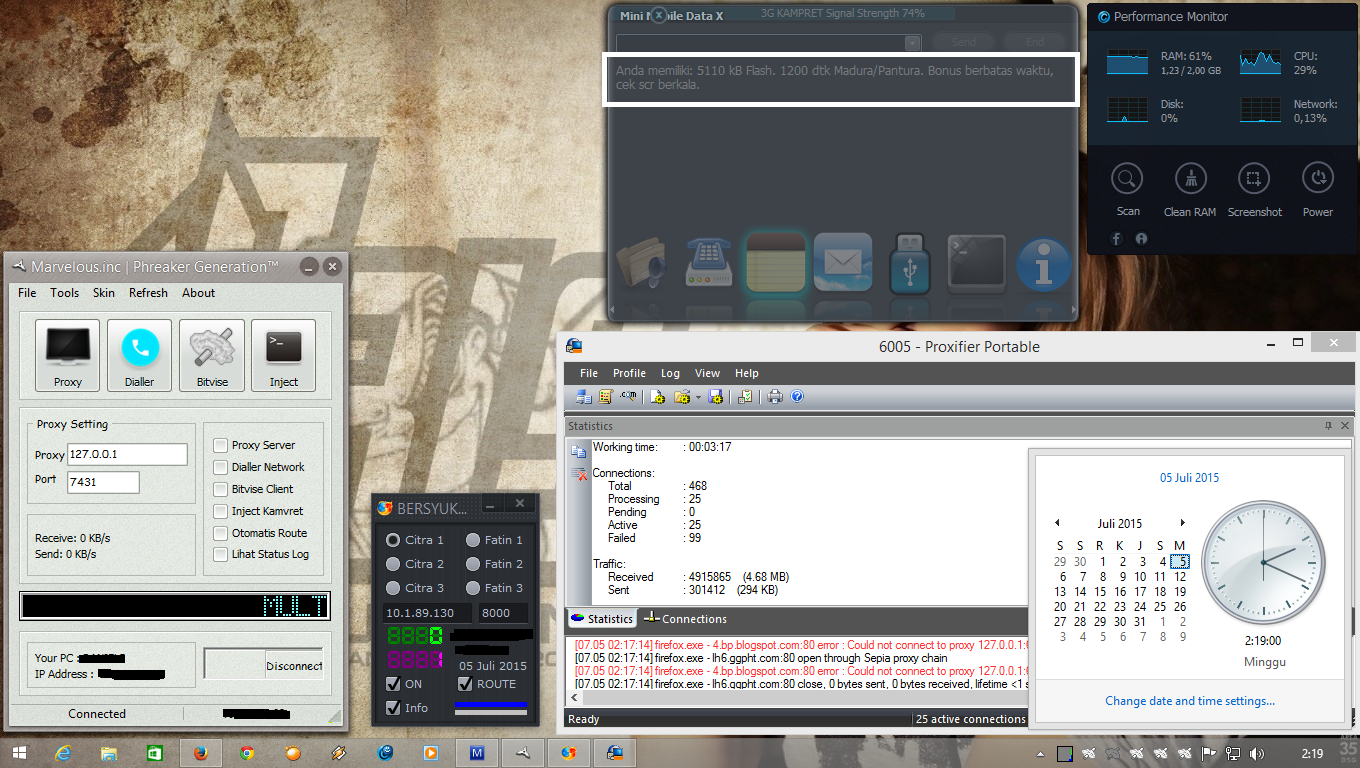Click the Inject tool icon
The image size is (1360, 768).
283,355
